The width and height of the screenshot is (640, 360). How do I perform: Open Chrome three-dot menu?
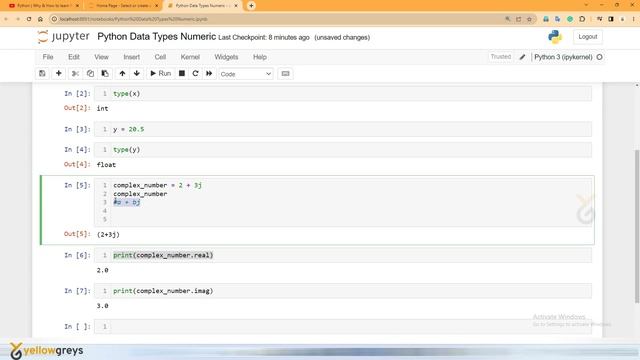tap(634, 19)
